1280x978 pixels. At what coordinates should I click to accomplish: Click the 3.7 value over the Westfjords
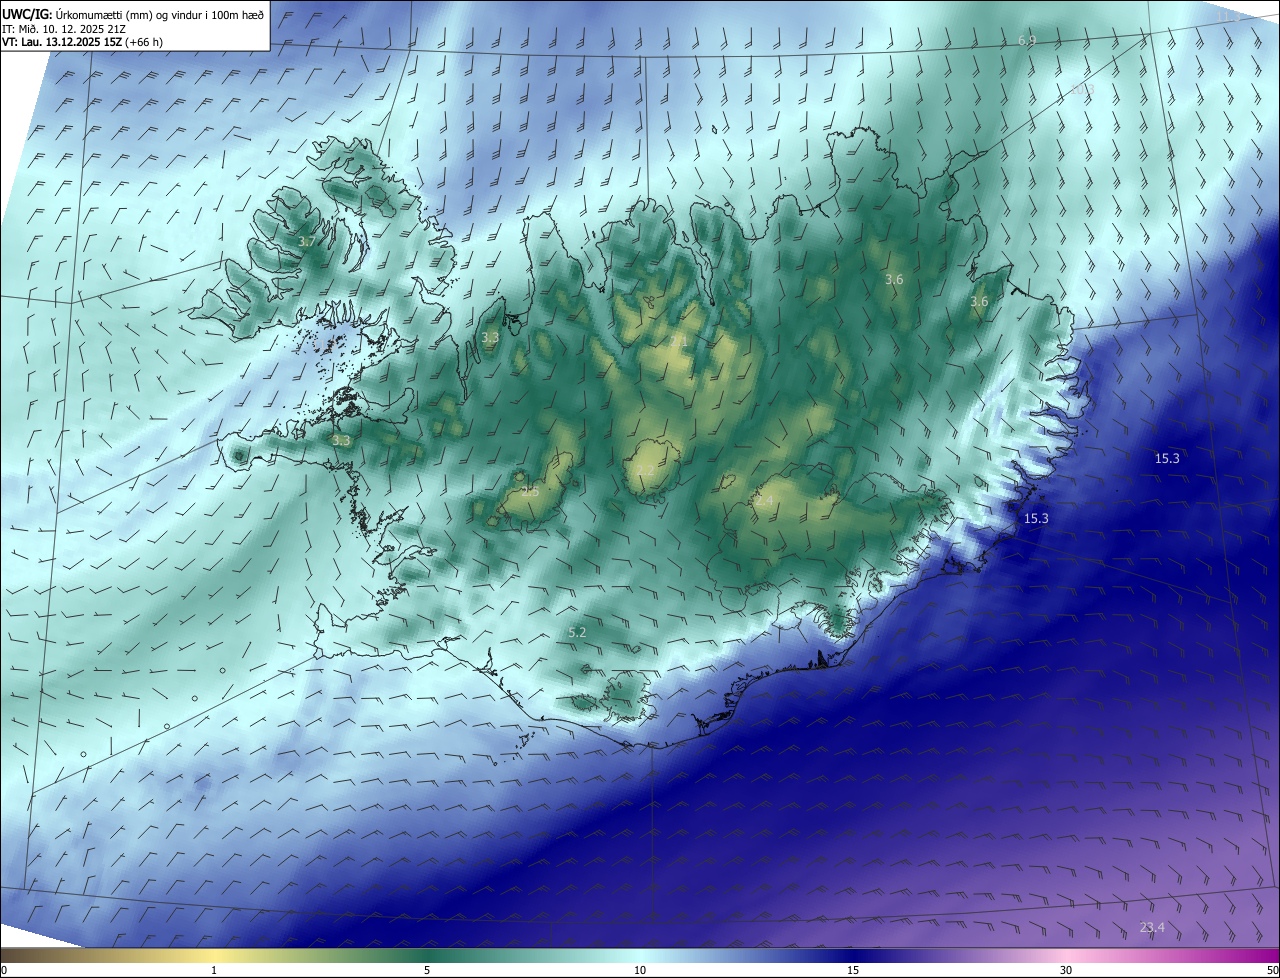(307, 242)
